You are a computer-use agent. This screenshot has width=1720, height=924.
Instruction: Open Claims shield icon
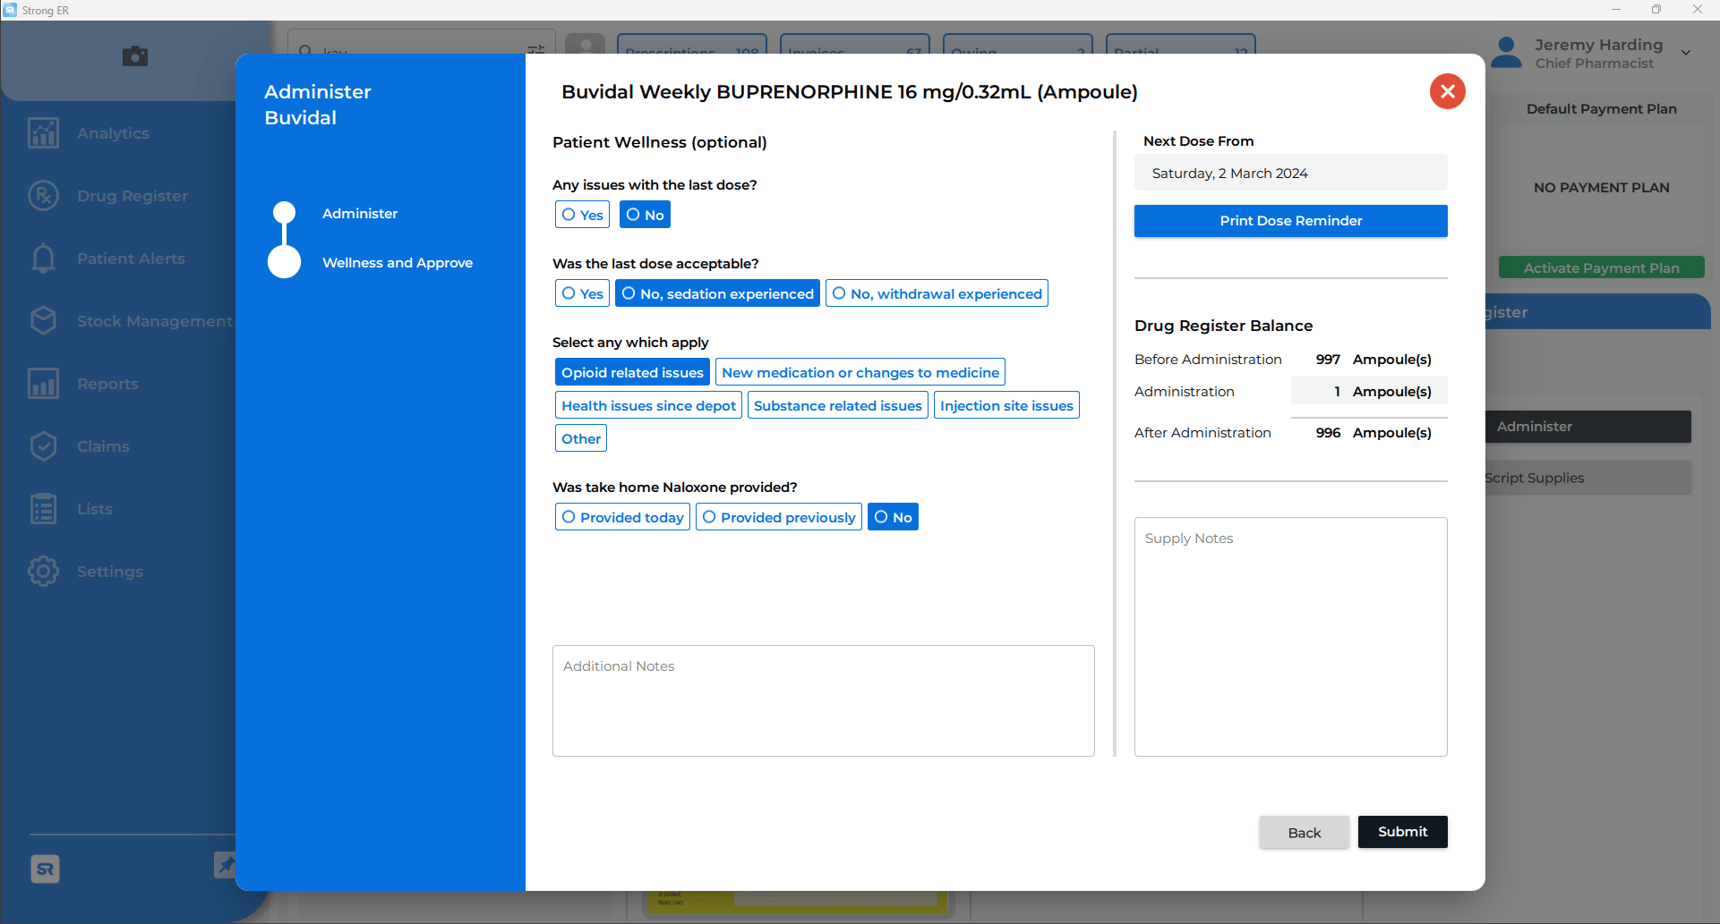click(x=43, y=446)
